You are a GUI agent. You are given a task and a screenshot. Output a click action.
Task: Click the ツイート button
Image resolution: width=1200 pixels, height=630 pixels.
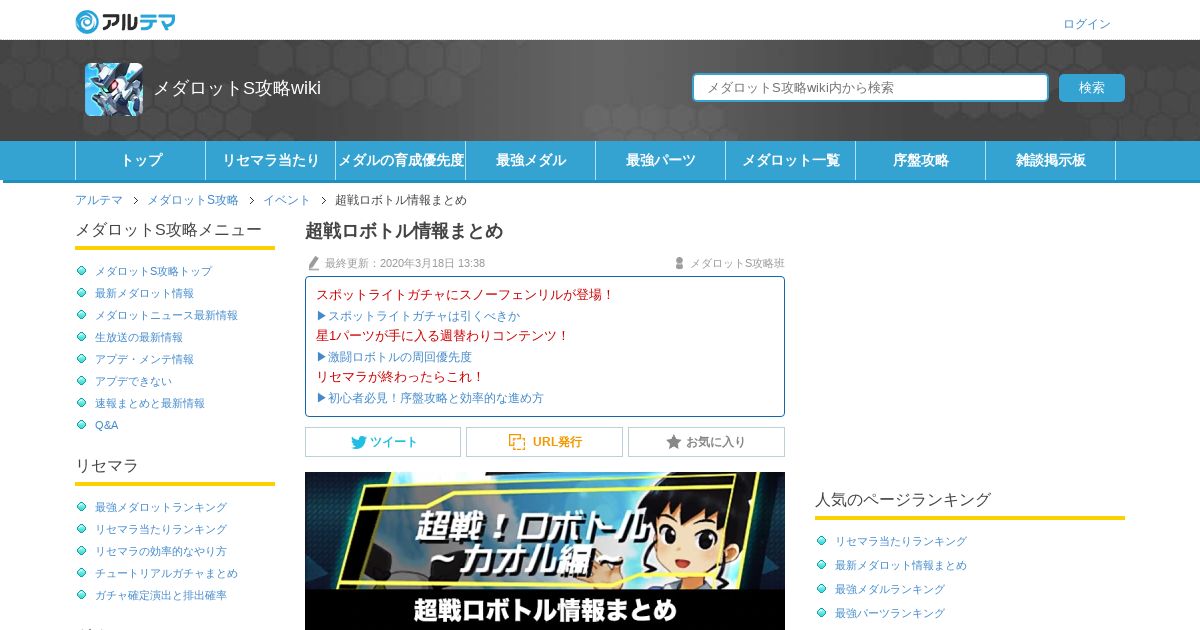[x=383, y=442]
